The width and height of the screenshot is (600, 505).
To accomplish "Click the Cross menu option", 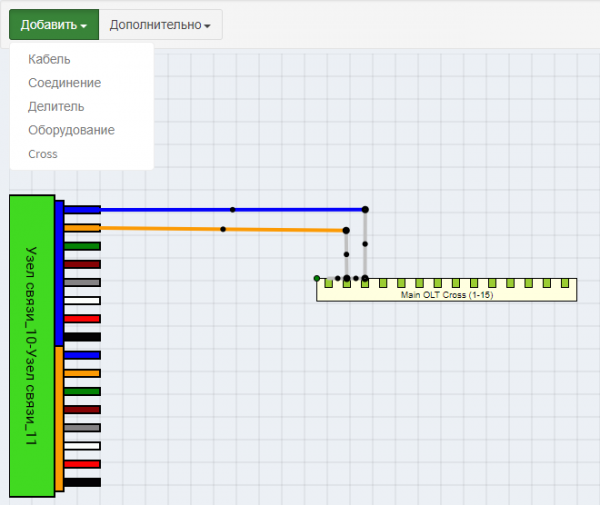I will coord(43,154).
